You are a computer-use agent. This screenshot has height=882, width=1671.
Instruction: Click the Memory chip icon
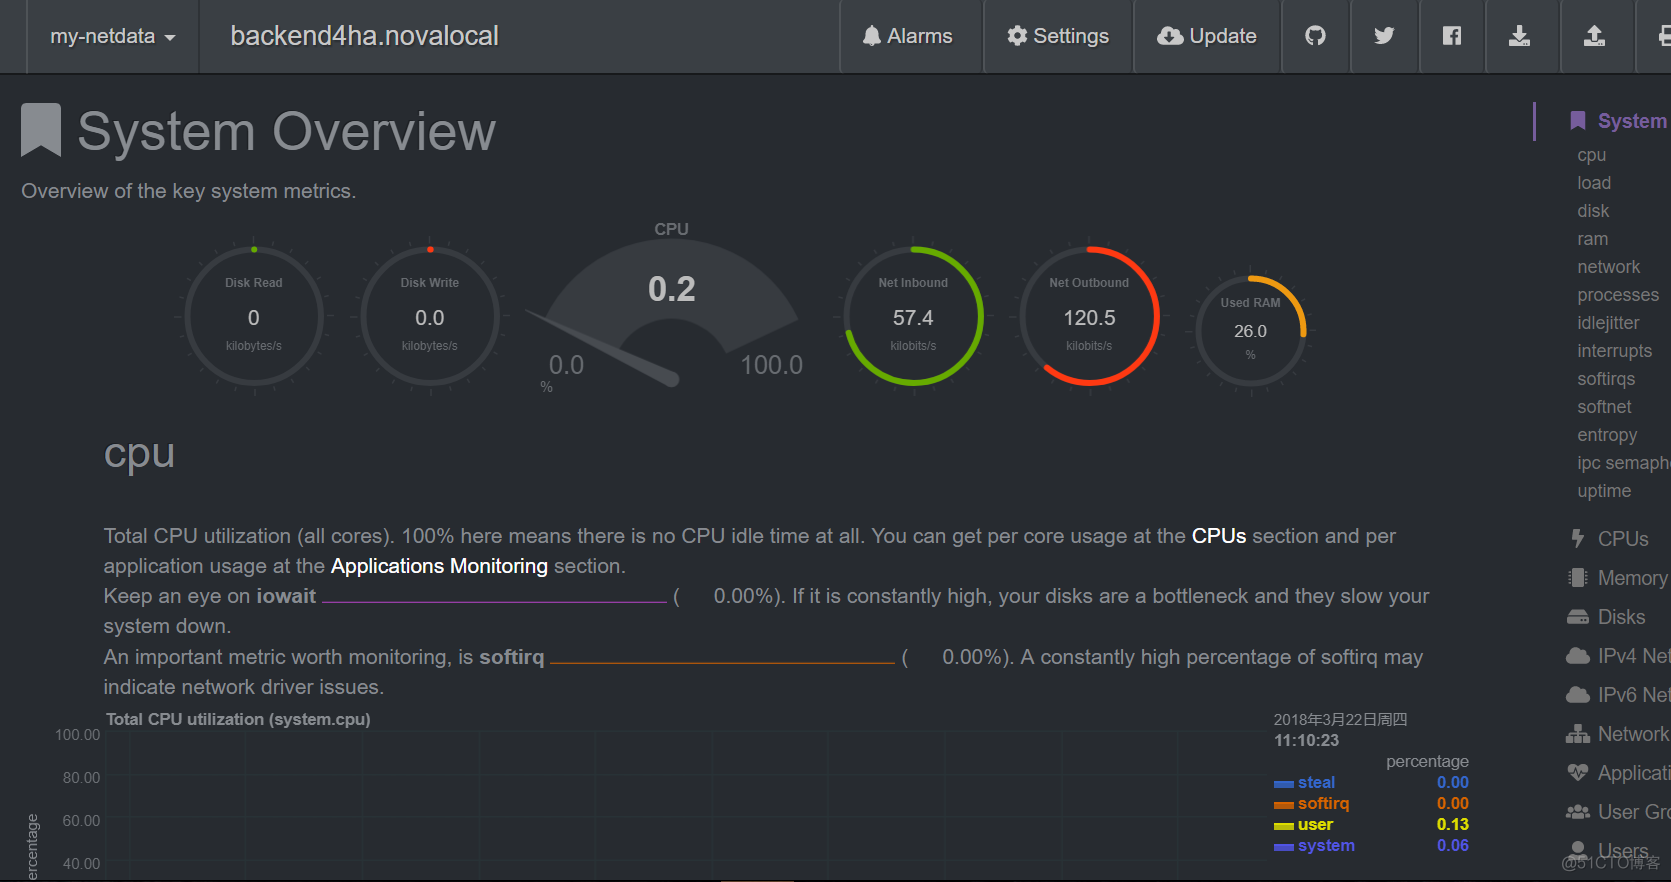coord(1577,577)
